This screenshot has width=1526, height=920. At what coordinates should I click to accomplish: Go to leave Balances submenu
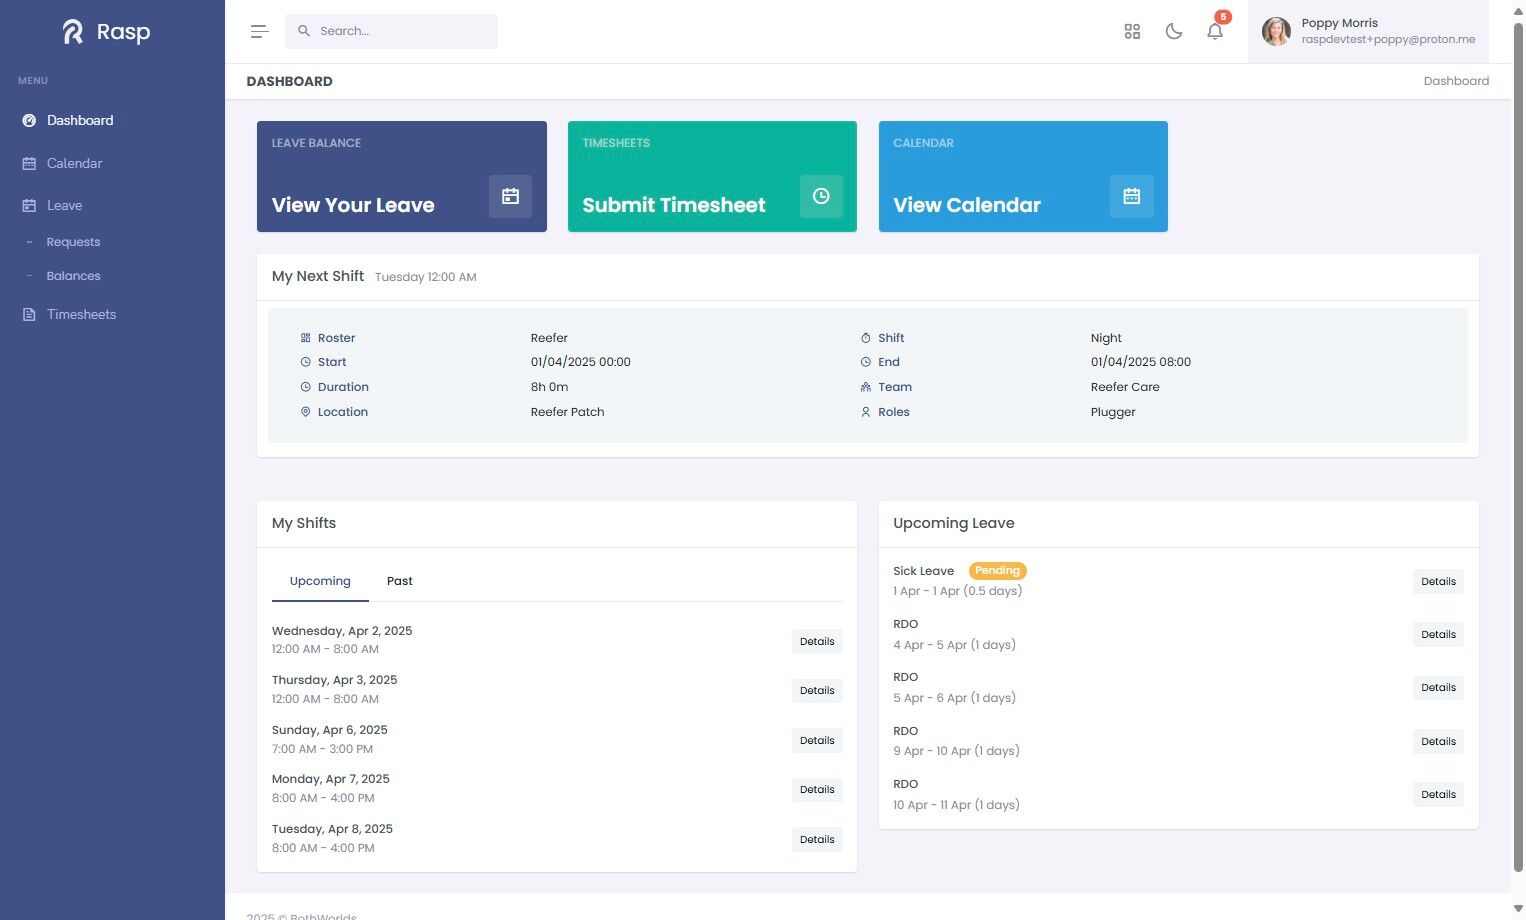point(73,276)
